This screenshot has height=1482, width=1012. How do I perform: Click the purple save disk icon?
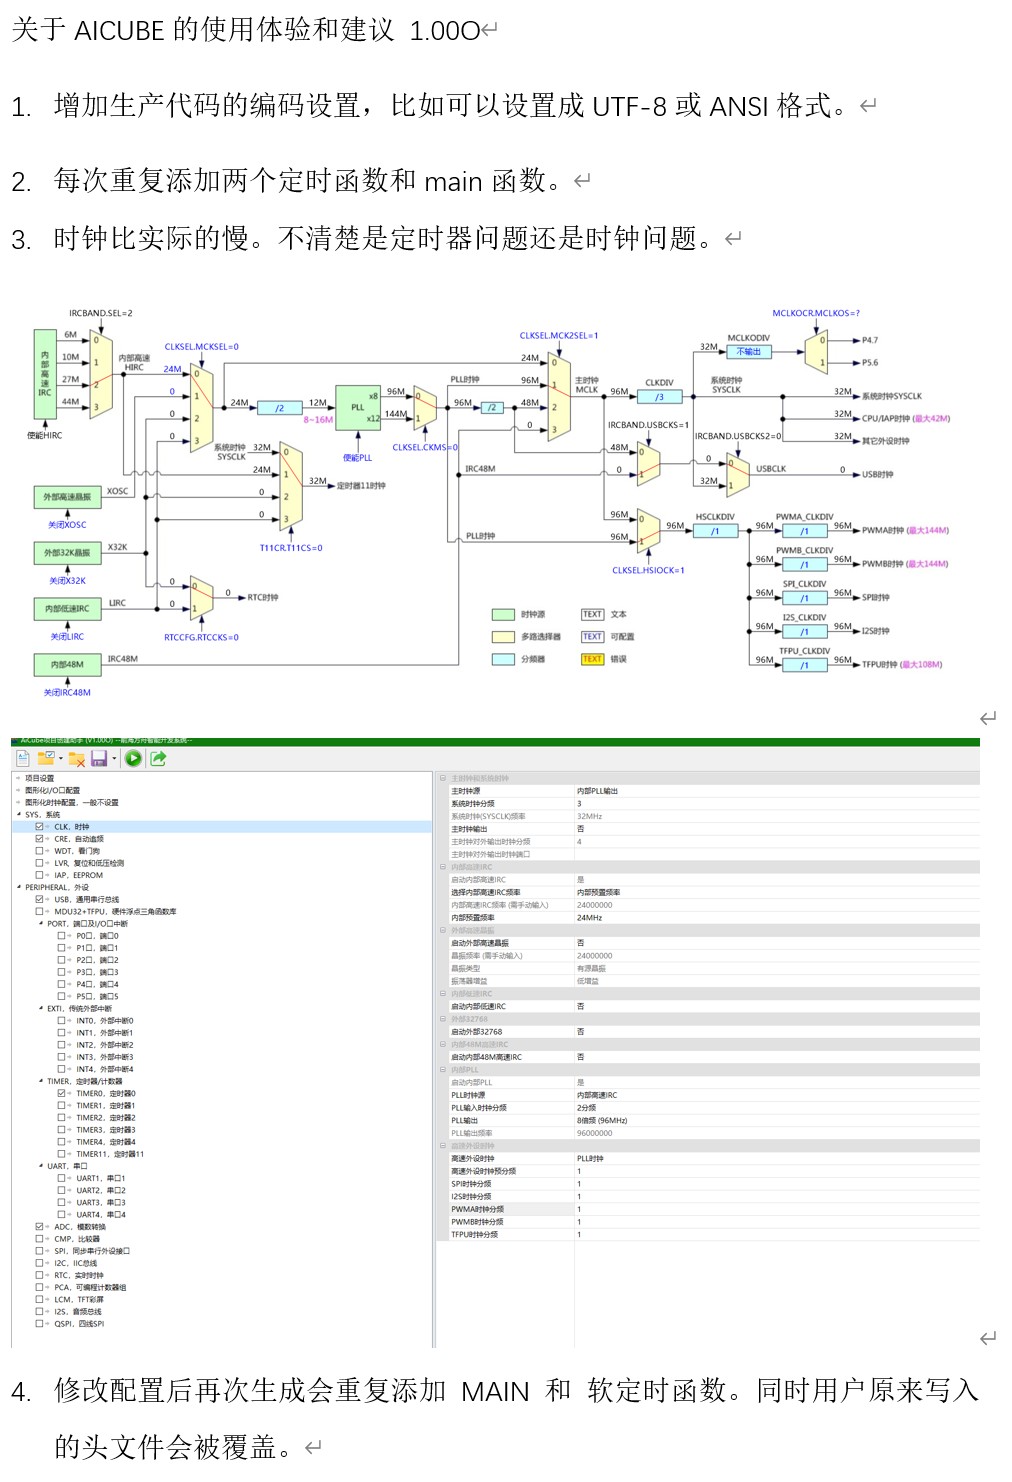click(x=99, y=759)
